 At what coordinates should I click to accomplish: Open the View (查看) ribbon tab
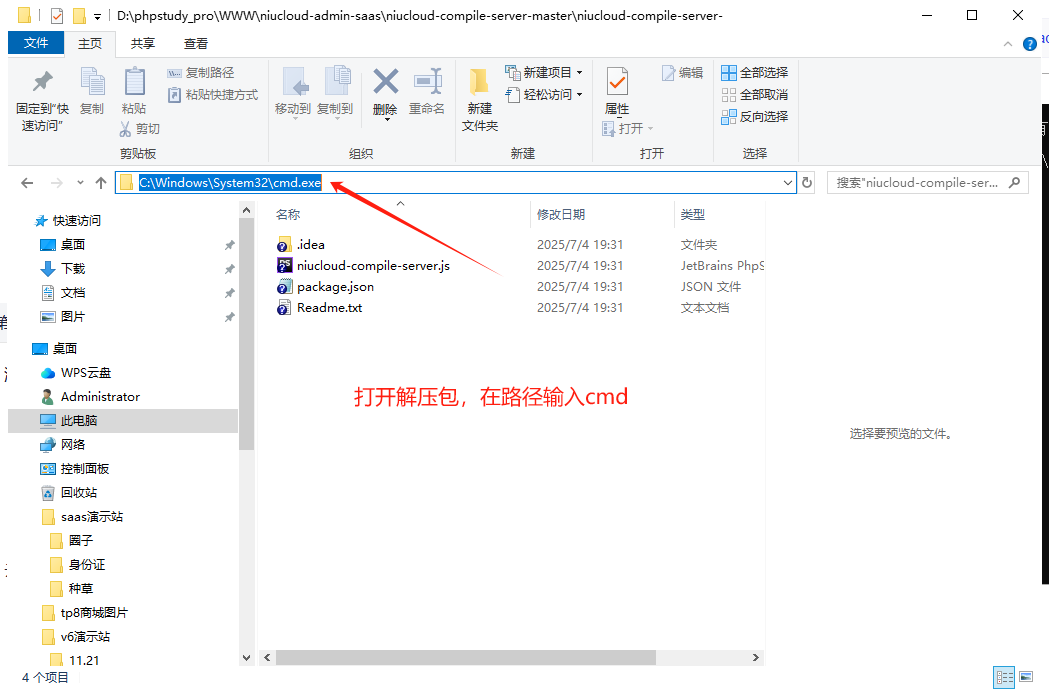196,43
